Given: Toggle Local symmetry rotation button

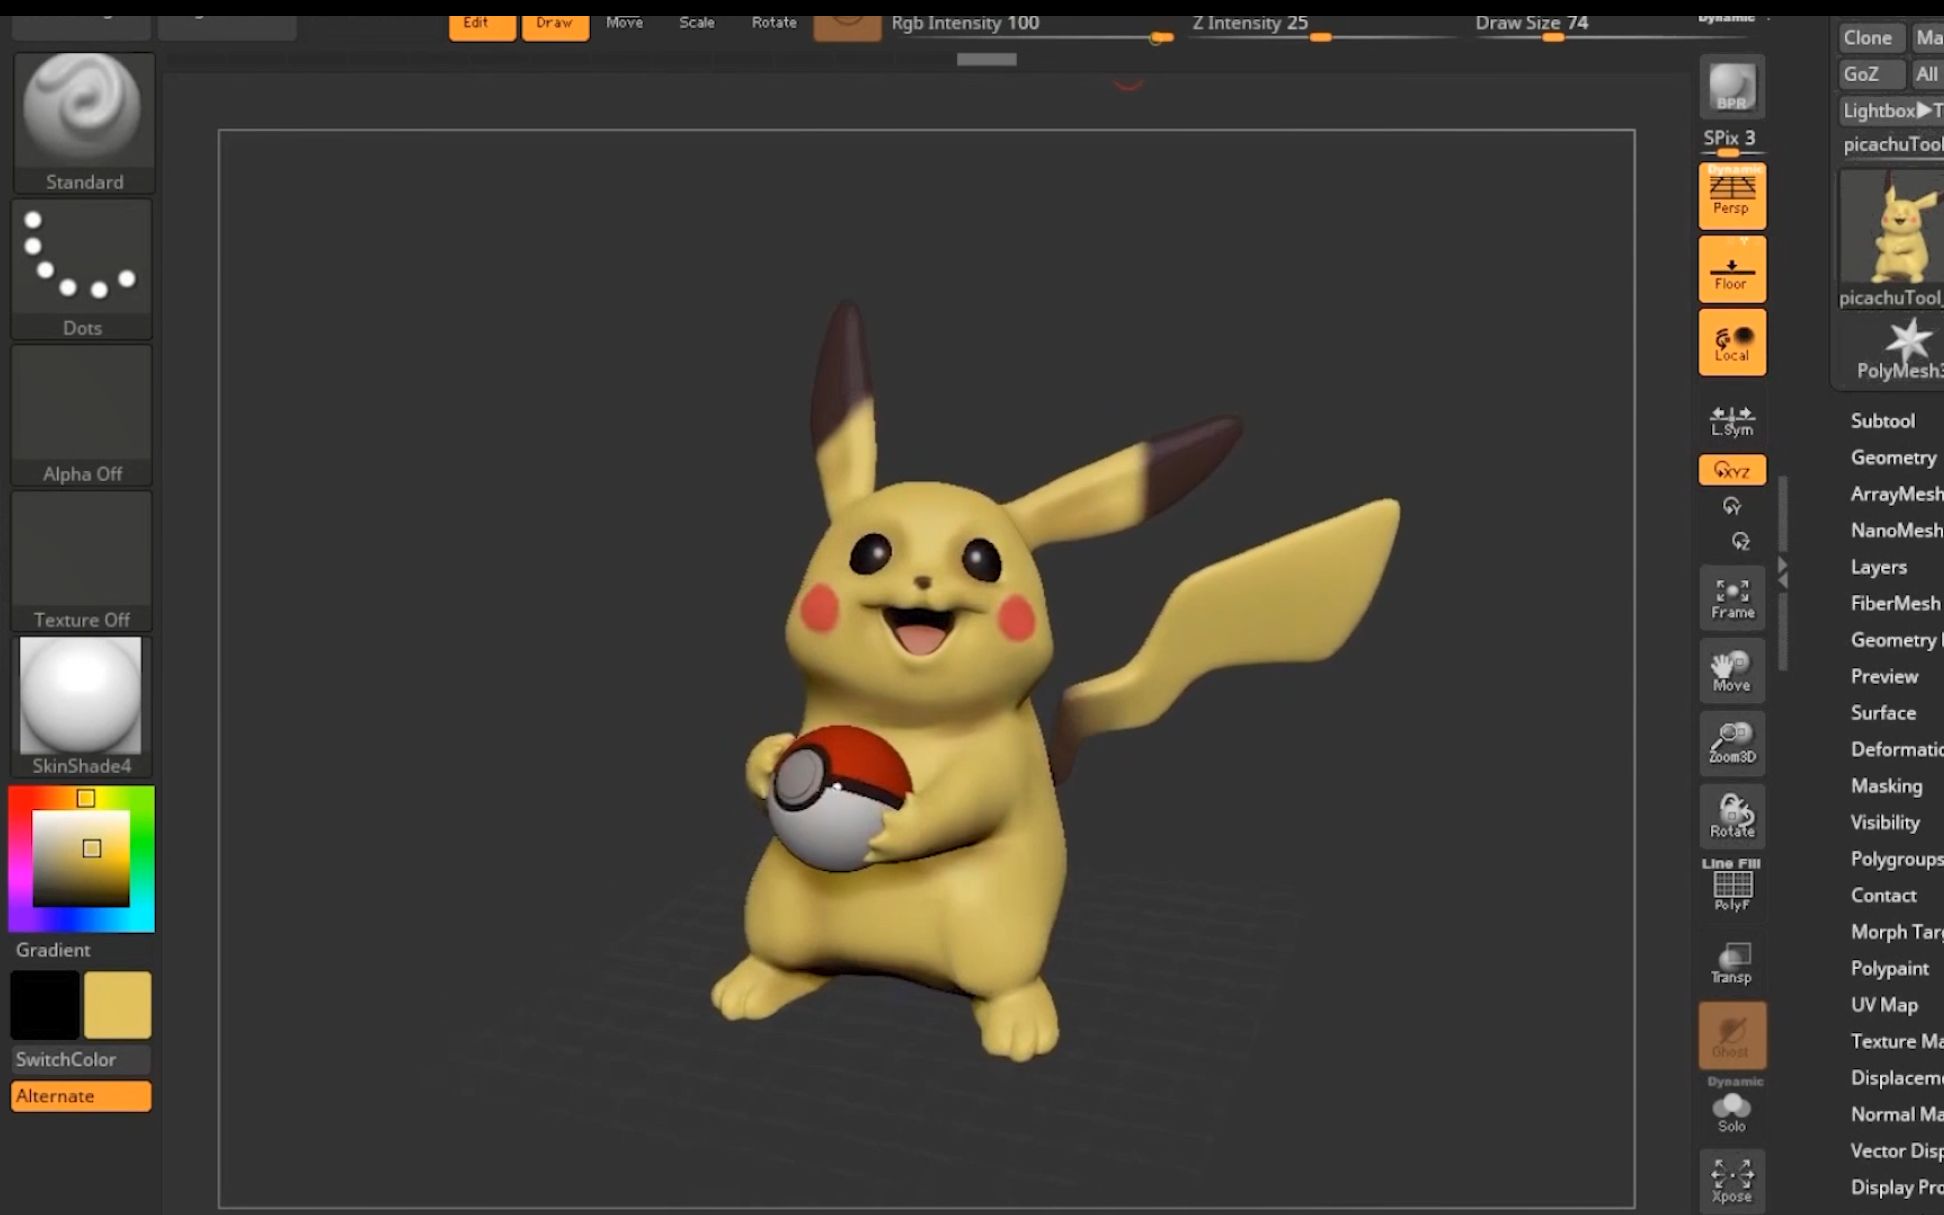Looking at the screenshot, I should coord(1731,342).
